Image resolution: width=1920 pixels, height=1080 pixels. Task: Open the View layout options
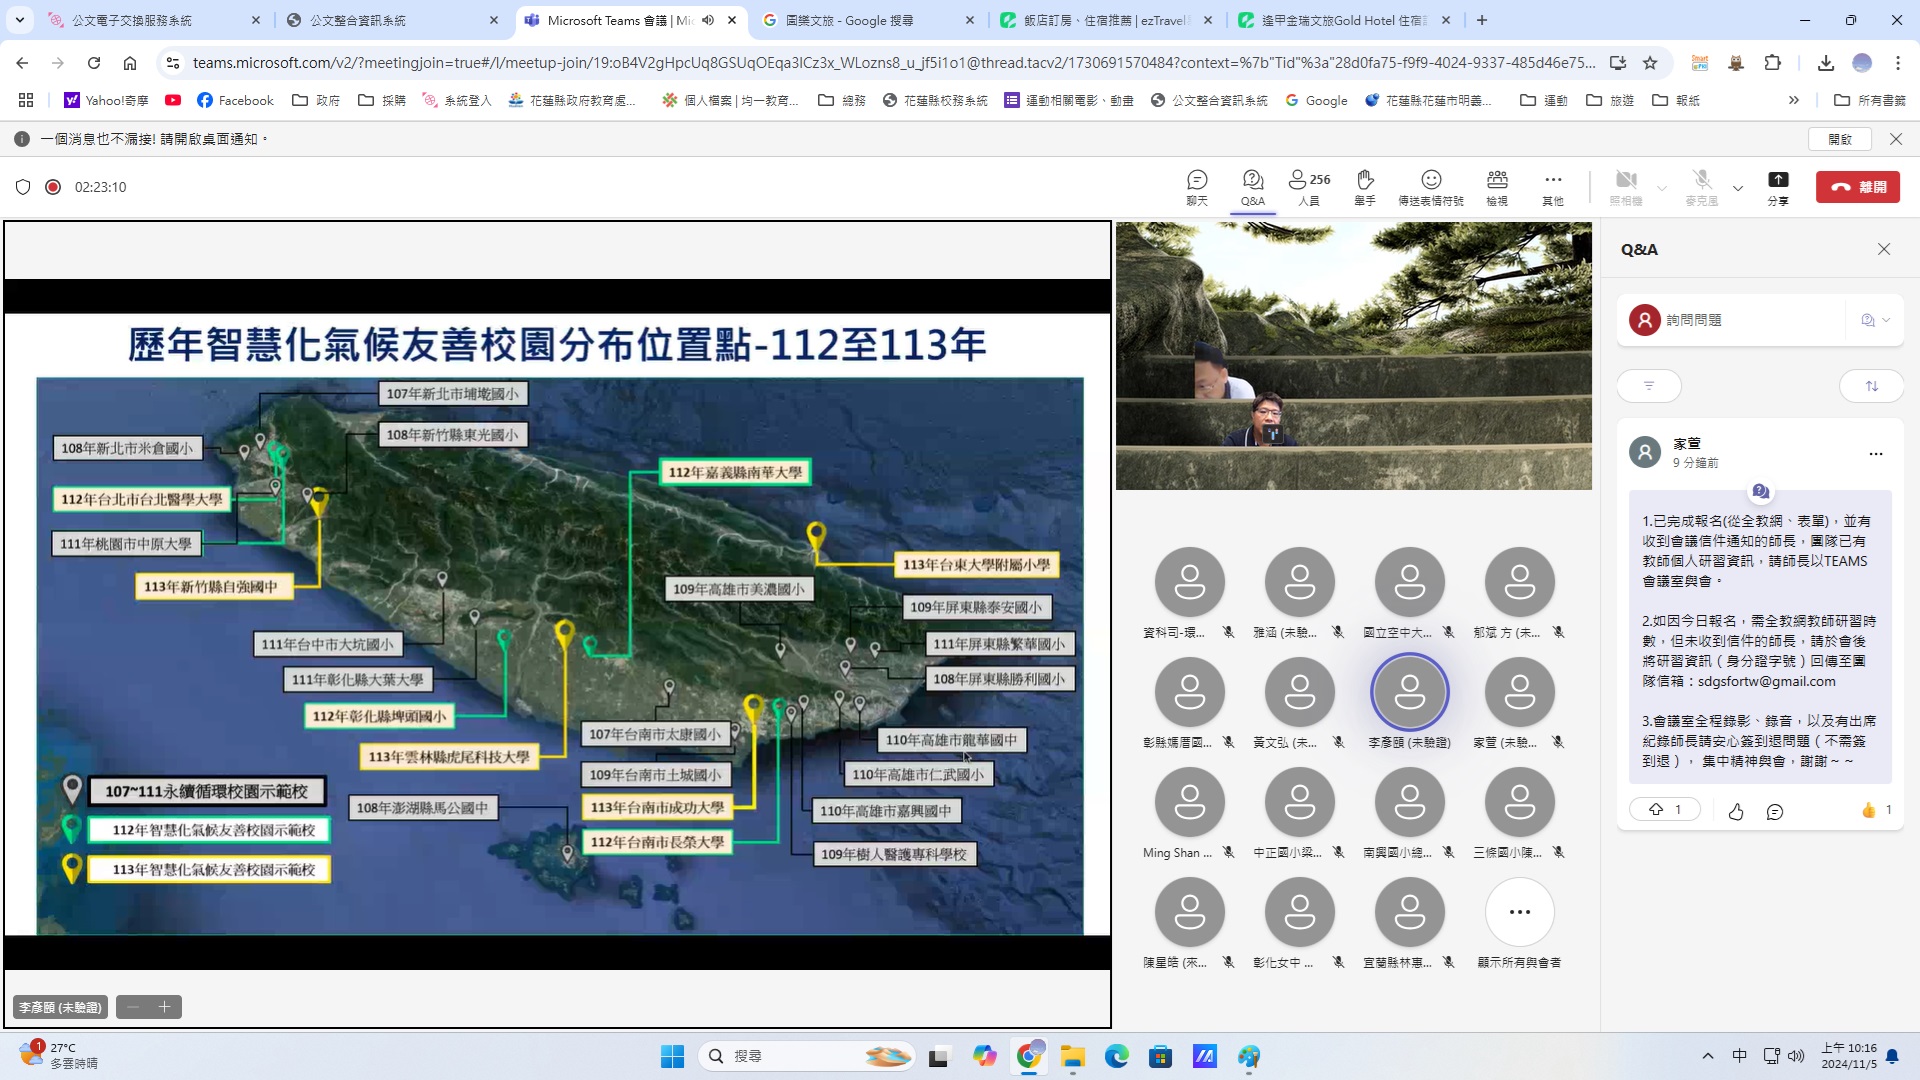click(x=1496, y=186)
